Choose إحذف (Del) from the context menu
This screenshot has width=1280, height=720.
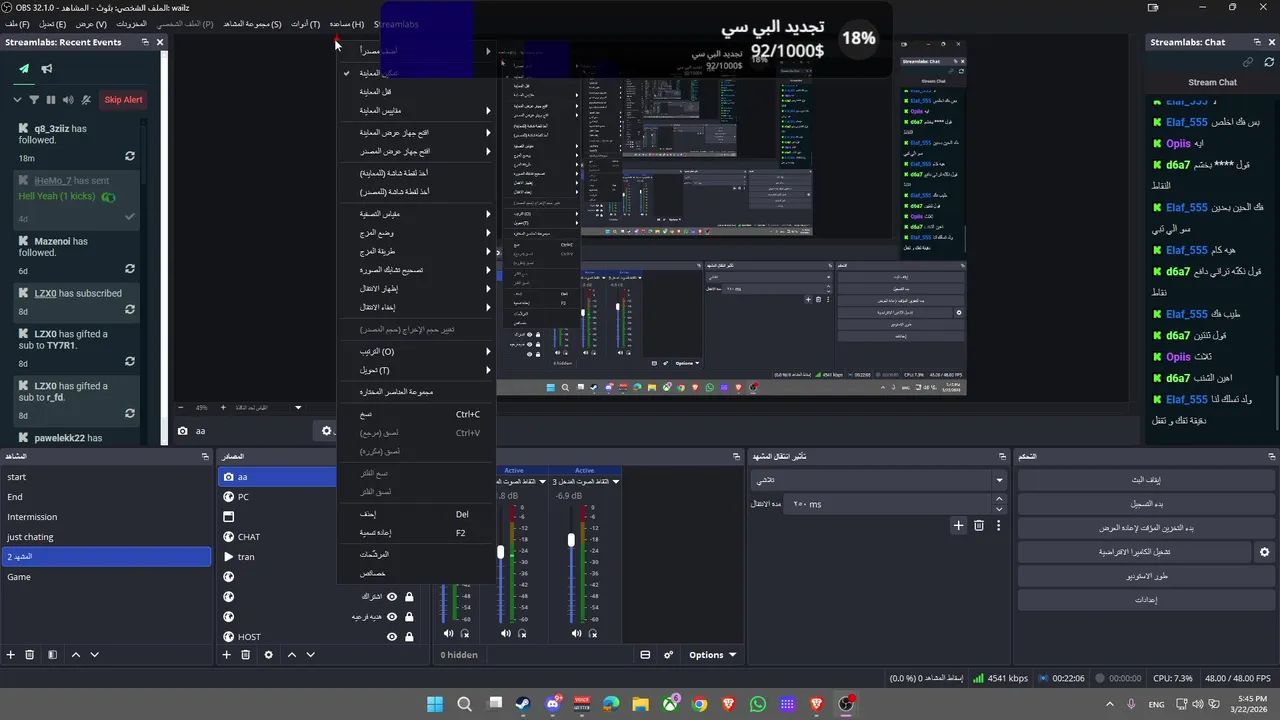coord(416,514)
